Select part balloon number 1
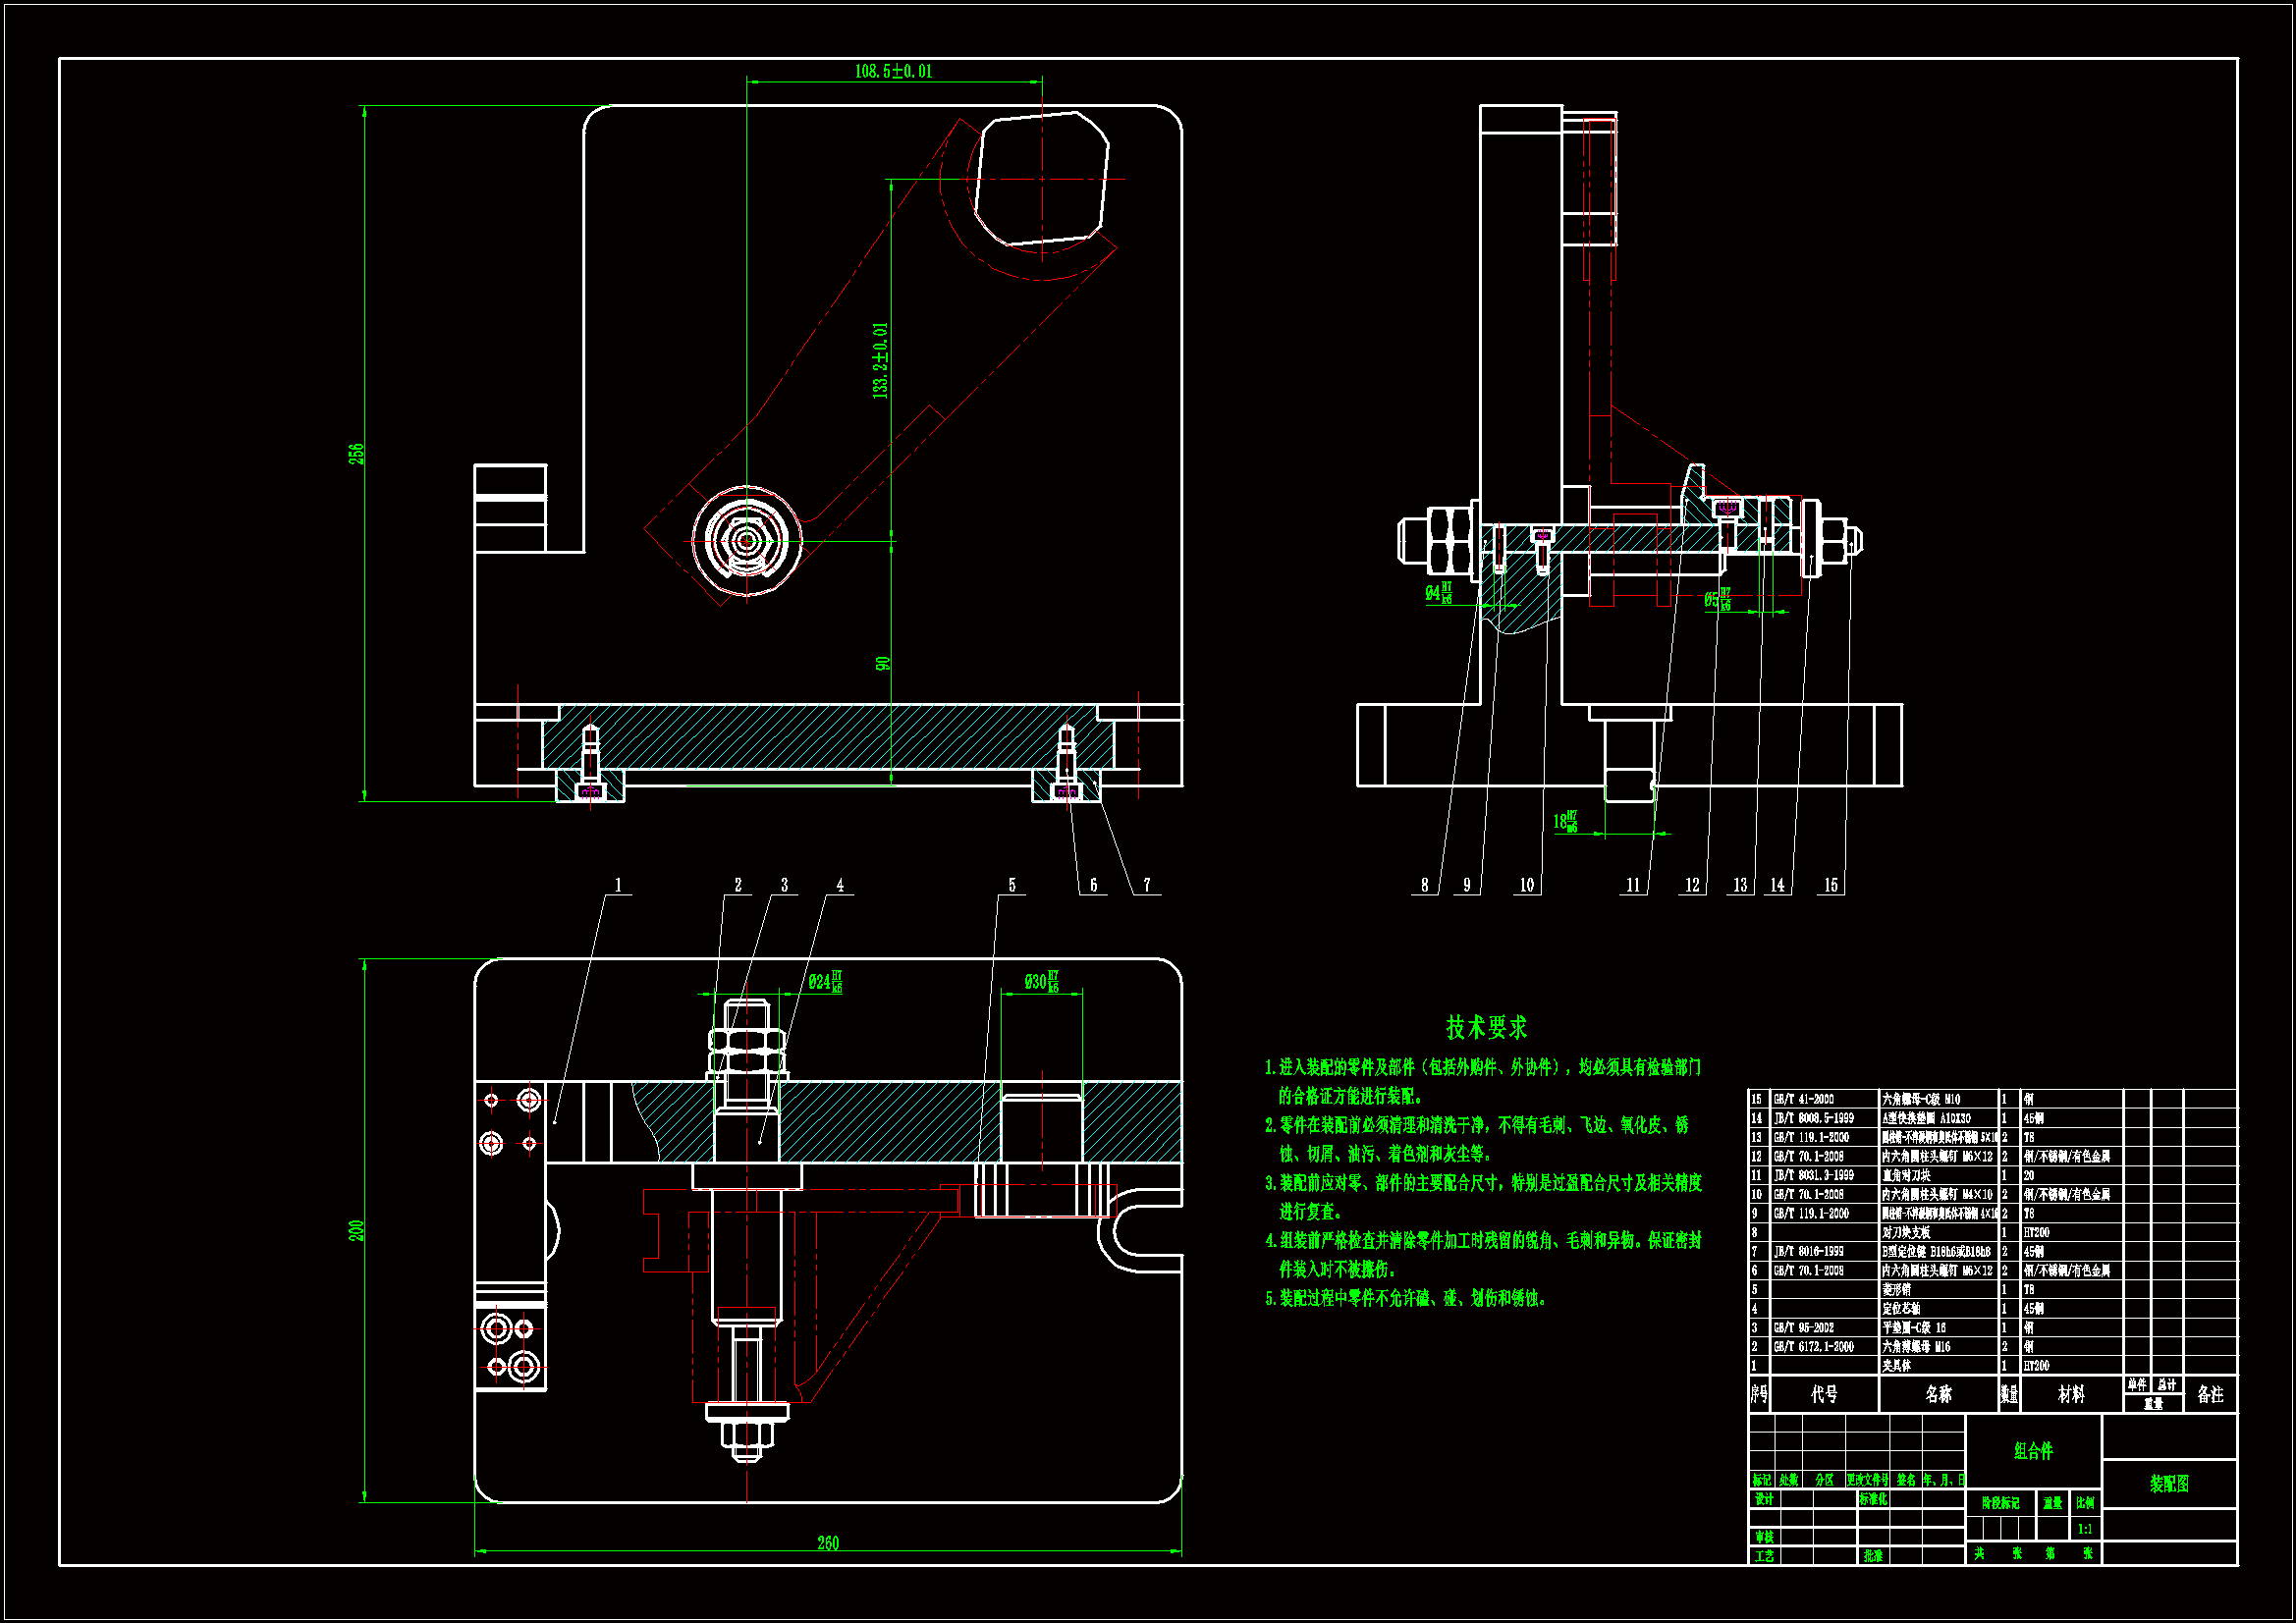 (618, 885)
